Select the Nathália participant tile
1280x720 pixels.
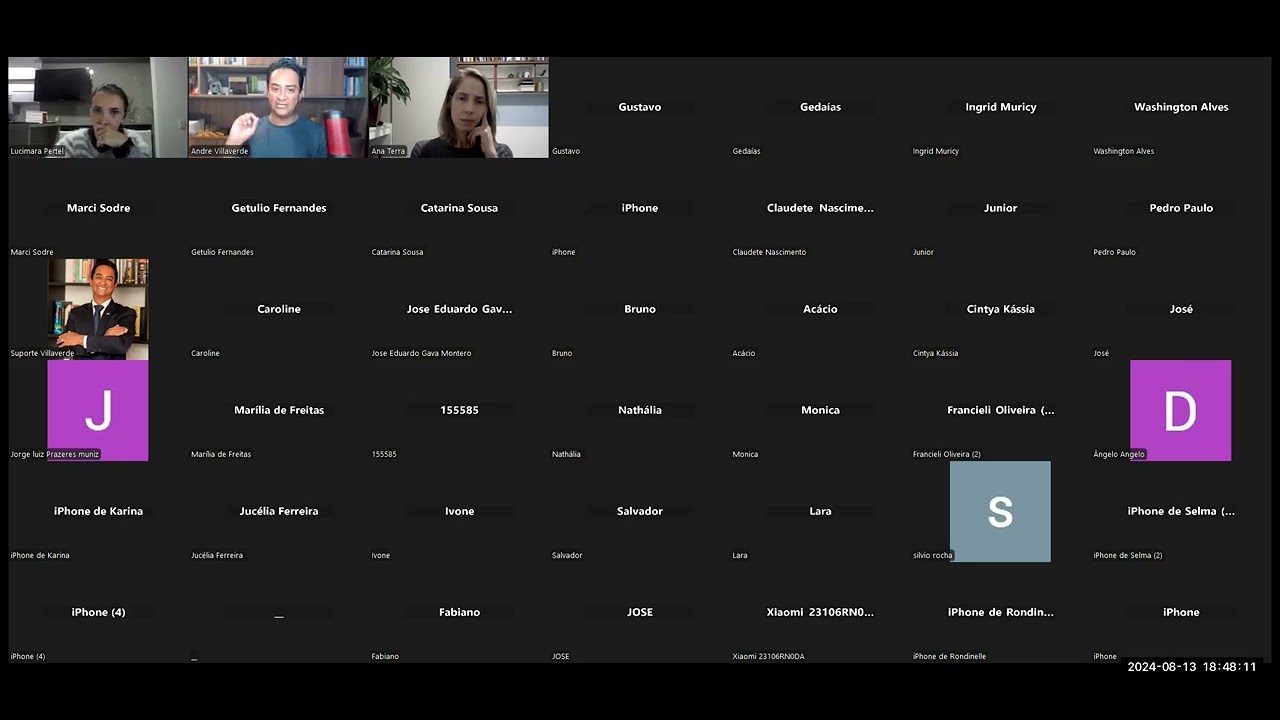point(640,410)
